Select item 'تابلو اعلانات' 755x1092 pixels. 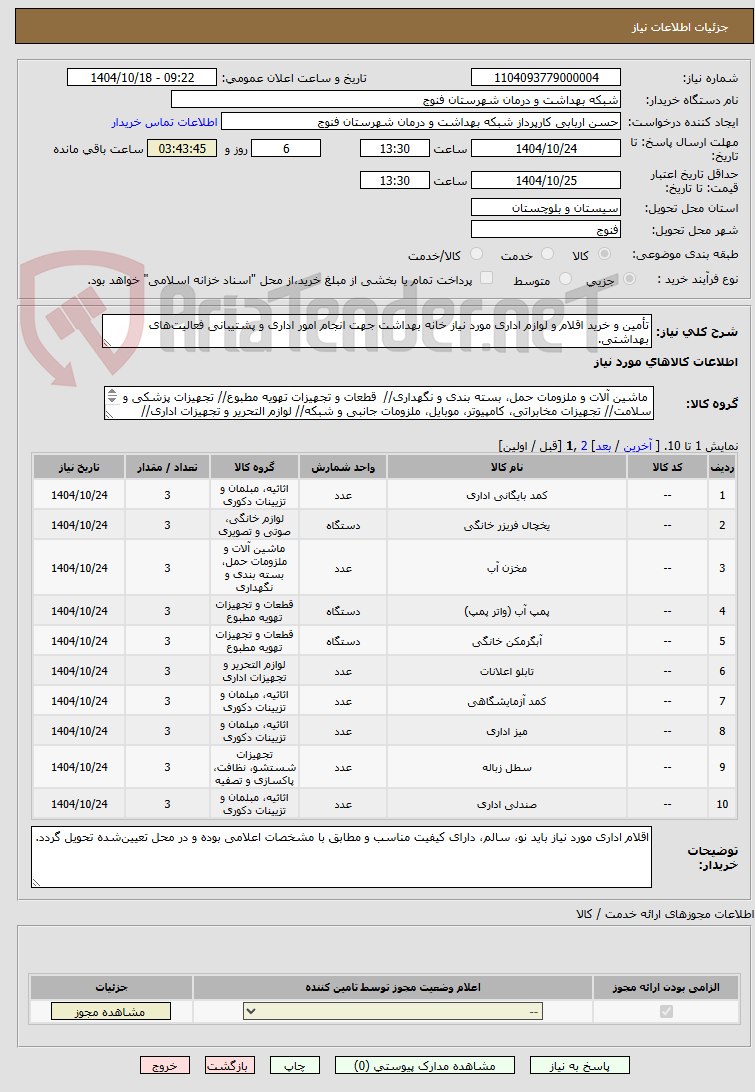[506, 671]
